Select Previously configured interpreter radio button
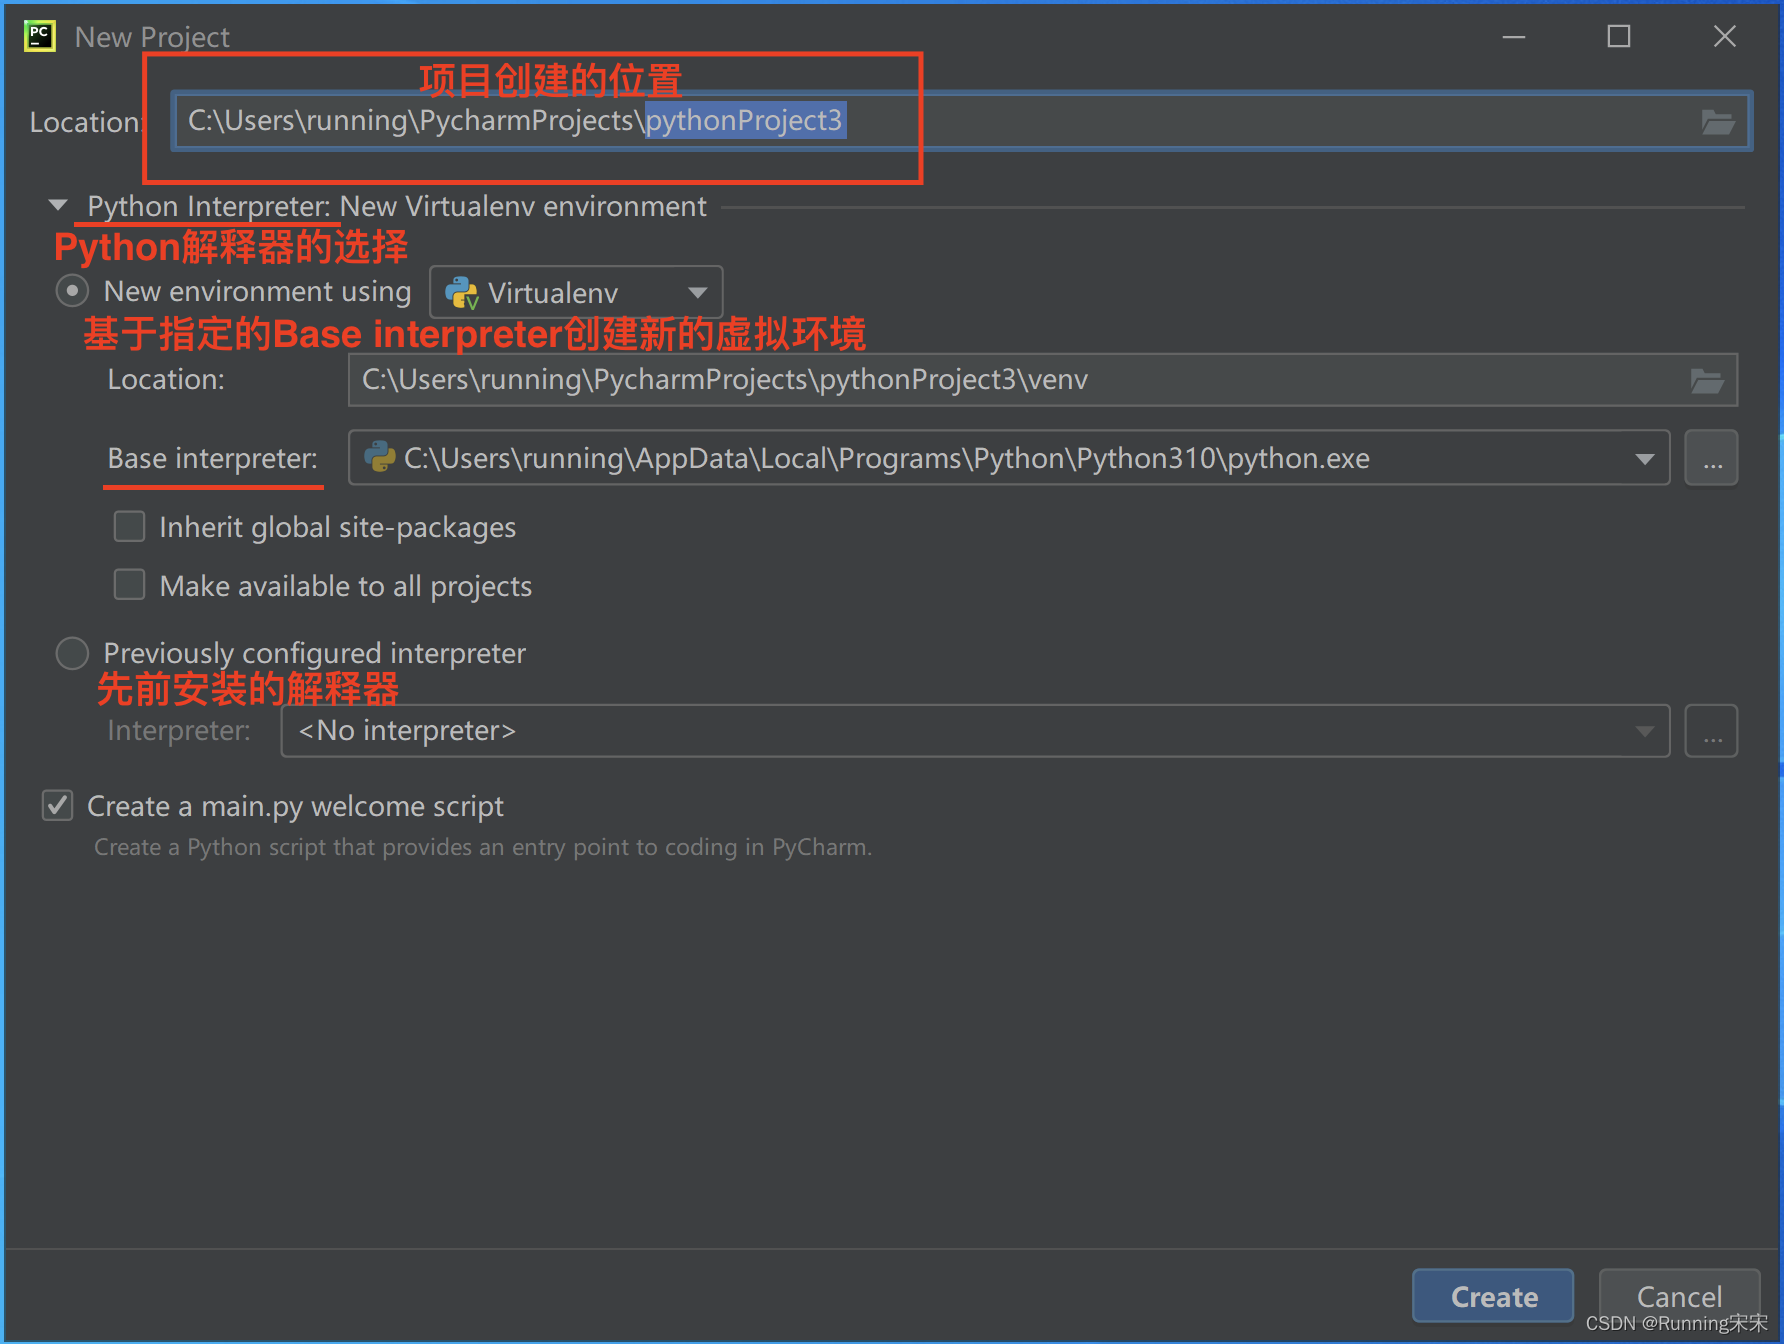This screenshot has height=1344, width=1784. click(x=72, y=653)
